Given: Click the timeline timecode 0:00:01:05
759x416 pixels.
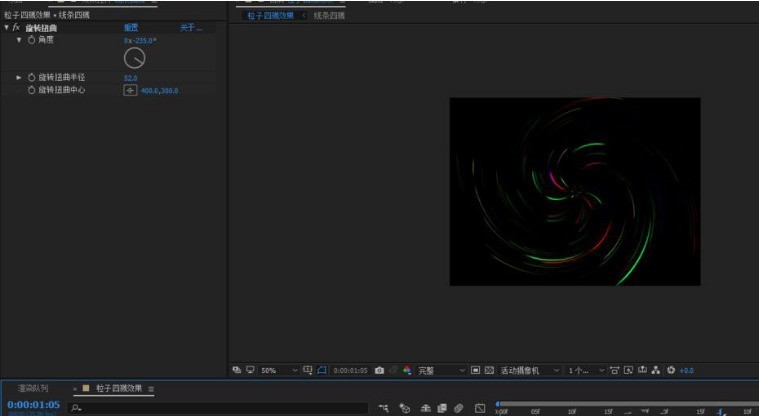Looking at the screenshot, I should point(33,404).
